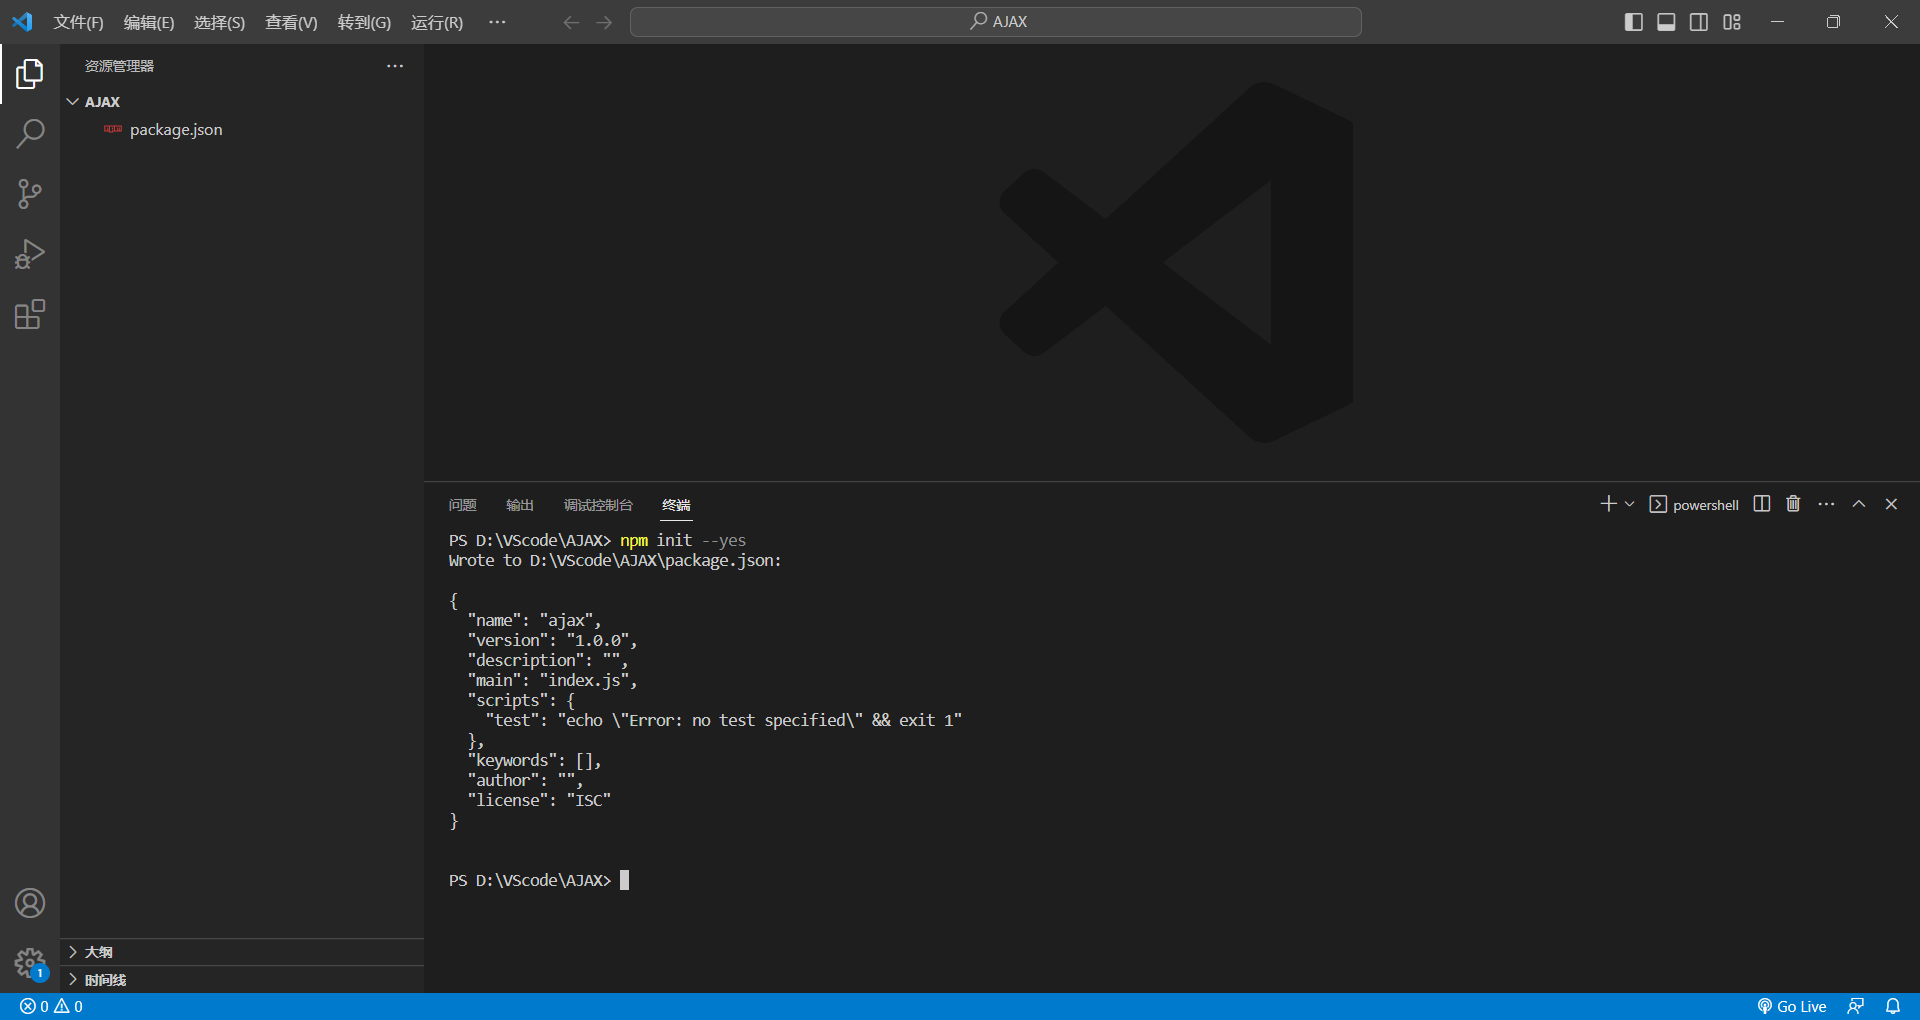Open the 查看(V) menu
This screenshot has height=1020, width=1920.
(x=291, y=22)
